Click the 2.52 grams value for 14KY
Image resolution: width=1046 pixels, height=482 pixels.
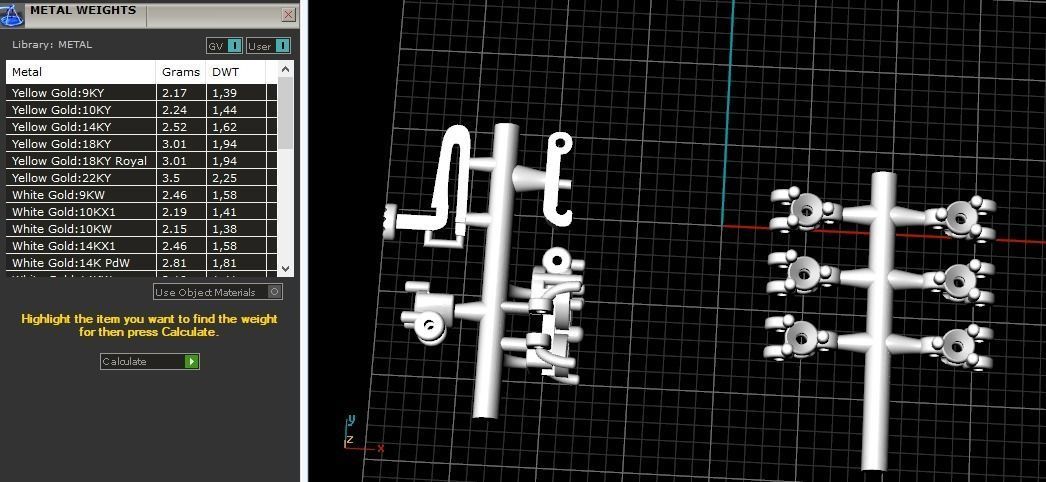174,127
